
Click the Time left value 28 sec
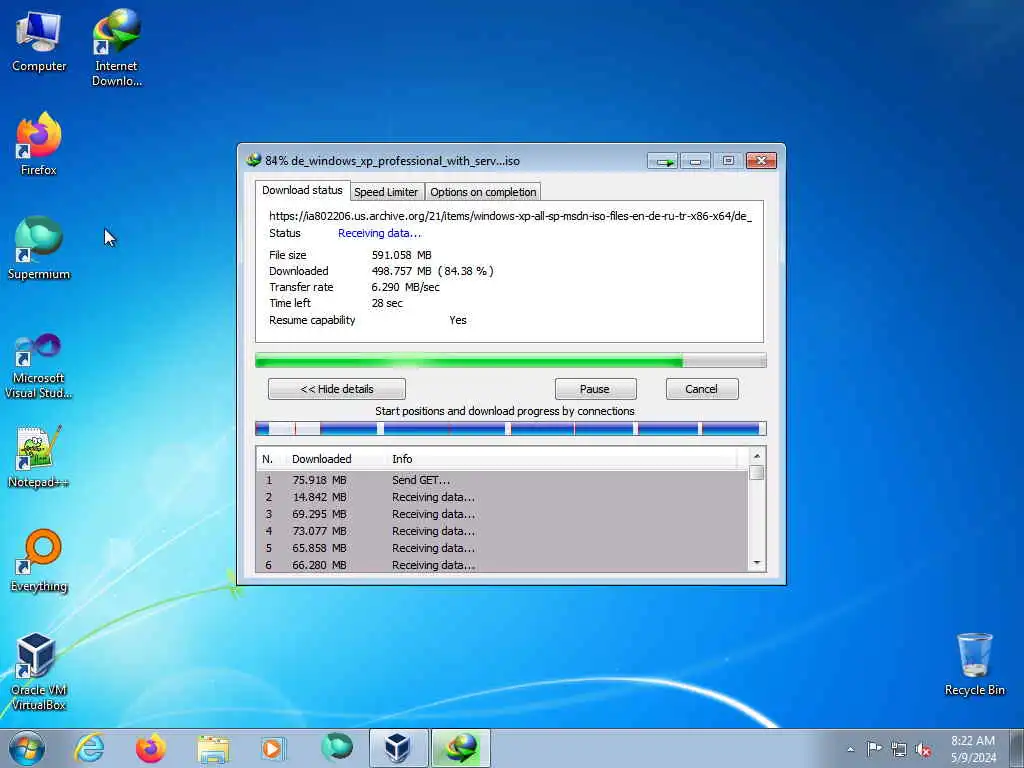[387, 303]
